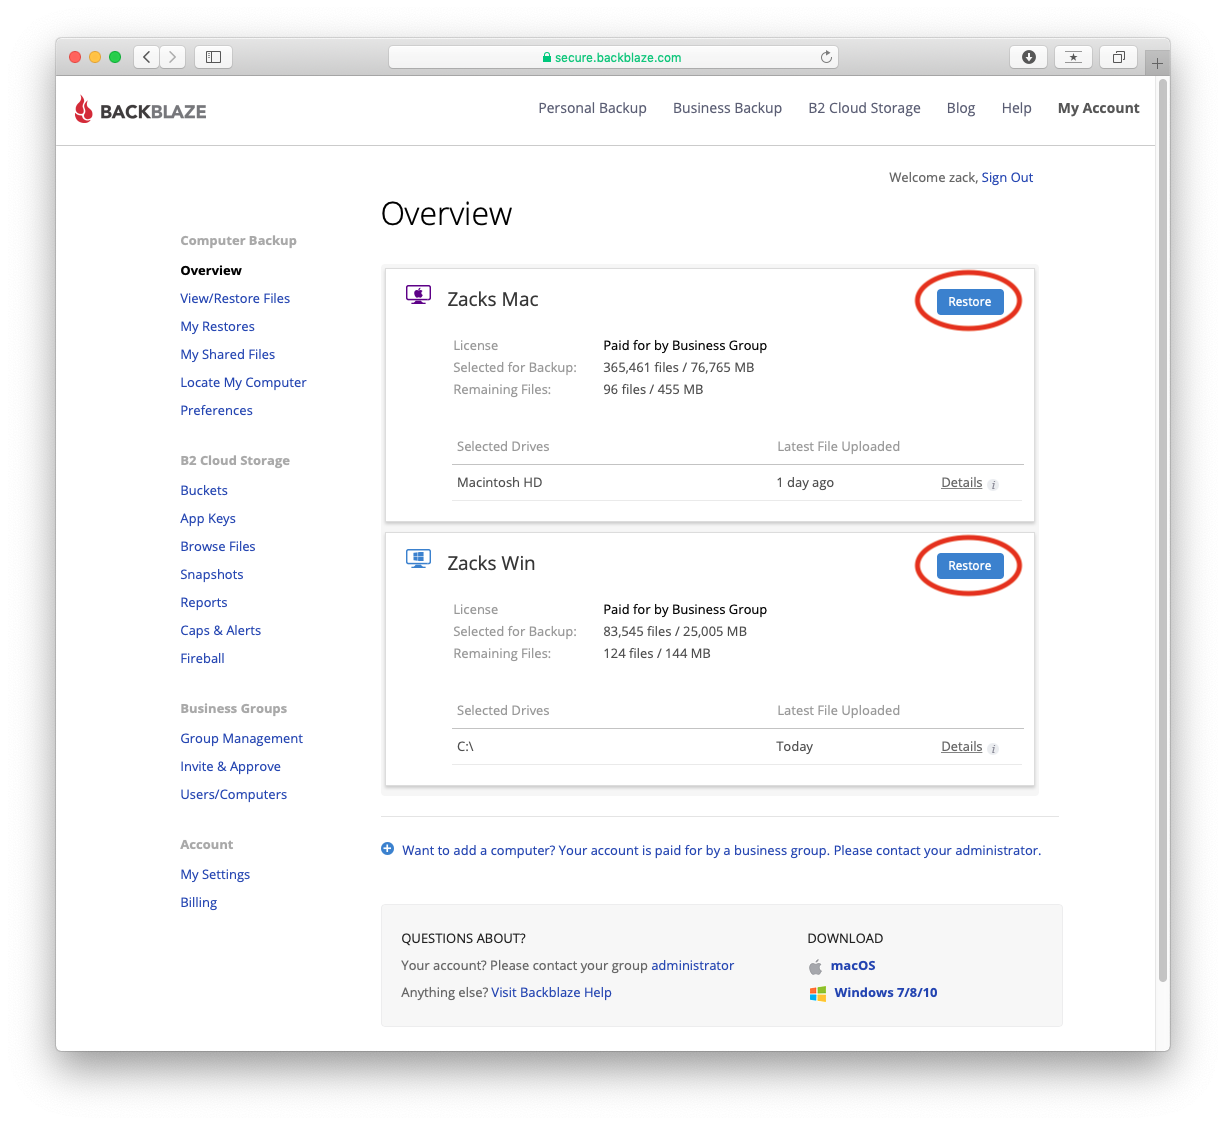Open Blog in top navigation

960,108
